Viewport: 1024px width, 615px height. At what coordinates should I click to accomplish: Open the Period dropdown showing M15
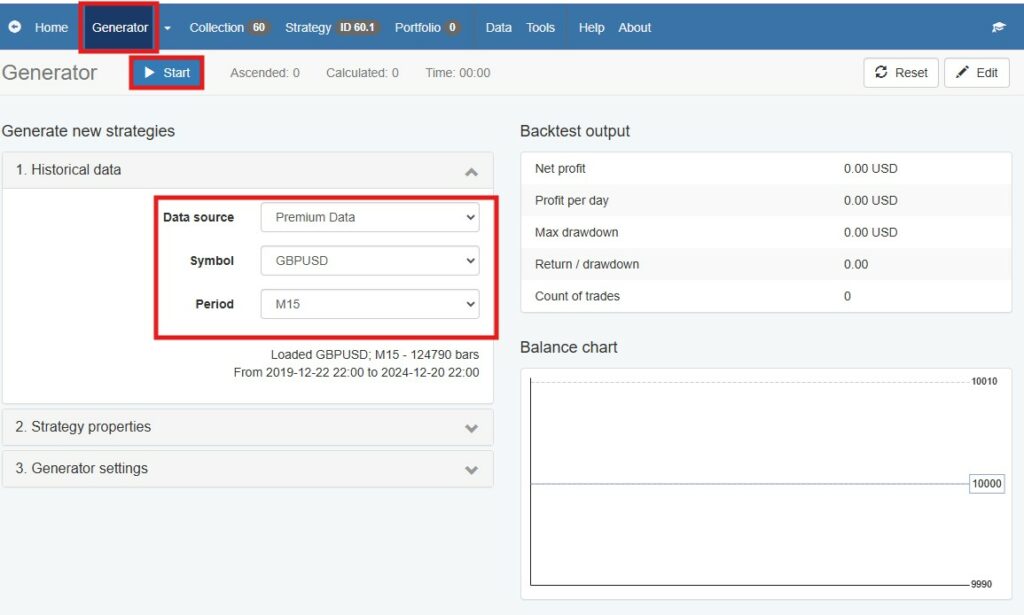pyautogui.click(x=369, y=304)
